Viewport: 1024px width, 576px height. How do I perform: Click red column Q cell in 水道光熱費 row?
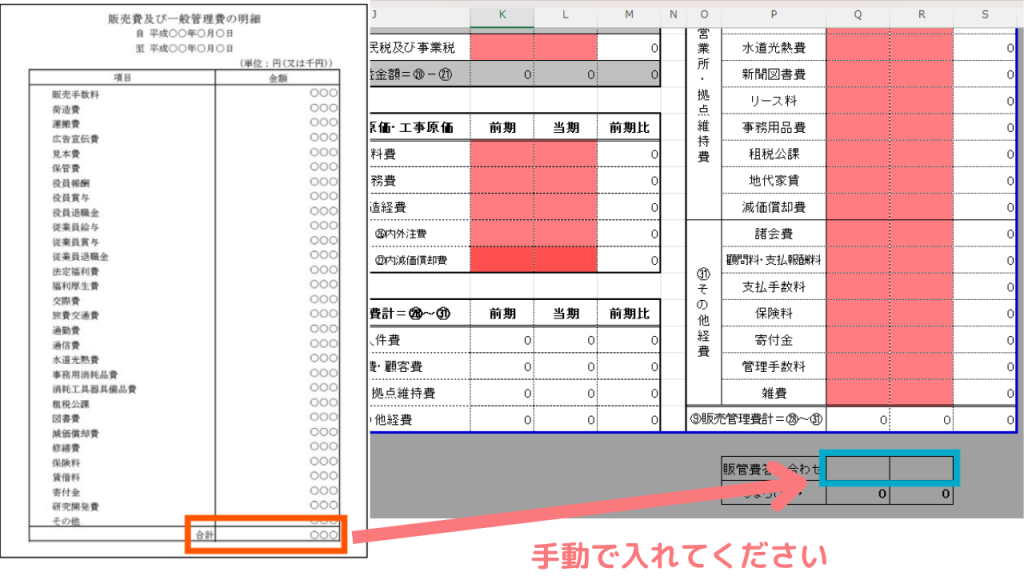pos(858,47)
